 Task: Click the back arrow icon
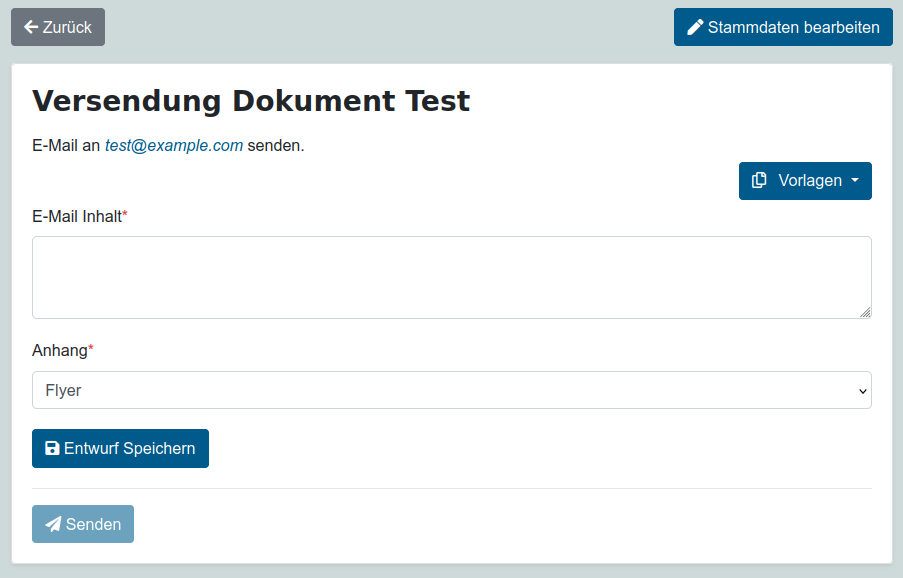tap(31, 27)
